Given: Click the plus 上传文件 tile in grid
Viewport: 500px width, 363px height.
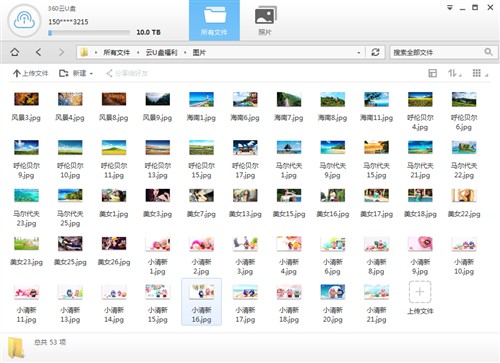Looking at the screenshot, I should pyautogui.click(x=420, y=292).
